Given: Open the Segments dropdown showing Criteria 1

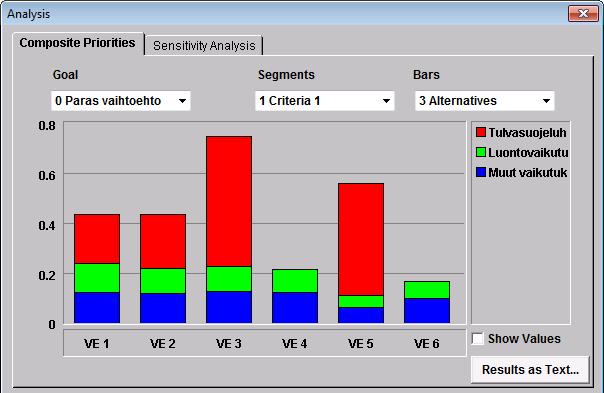Looking at the screenshot, I should (325, 101).
